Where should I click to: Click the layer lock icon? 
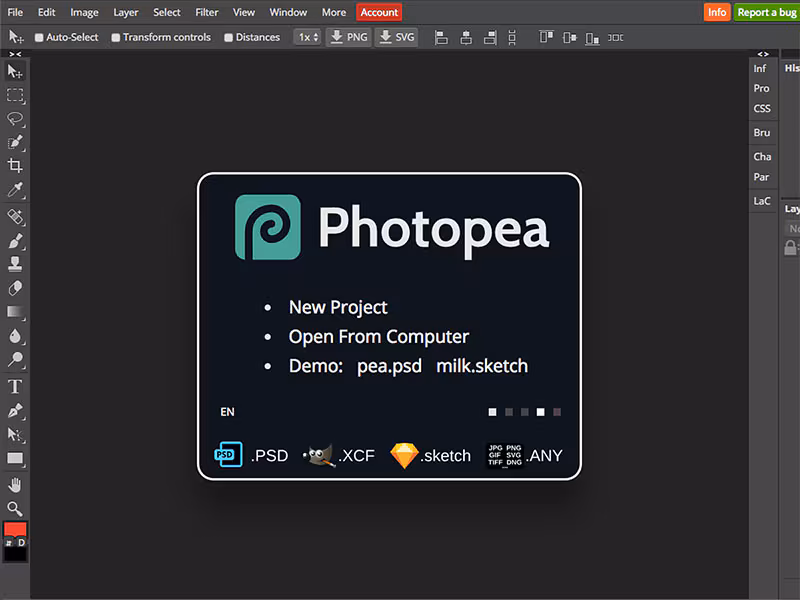790,247
